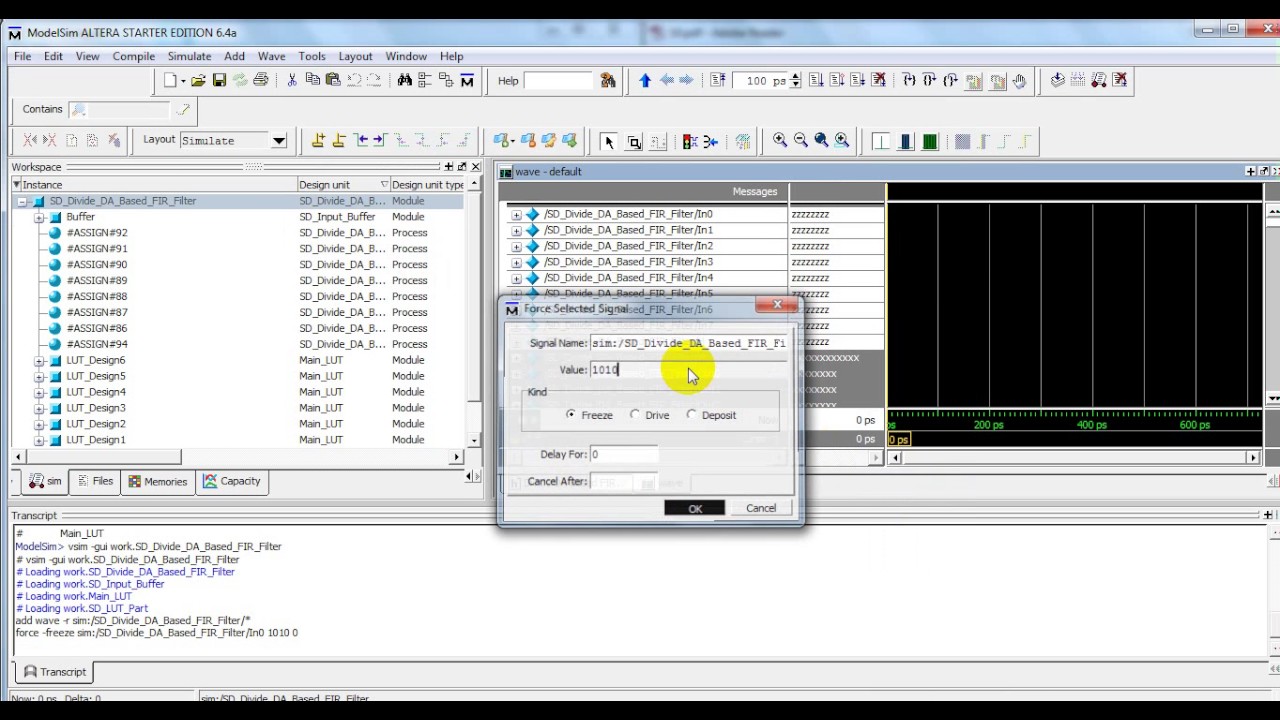Image resolution: width=1280 pixels, height=720 pixels.
Task: Select the arrow pointer mode icon
Action: (x=608, y=141)
